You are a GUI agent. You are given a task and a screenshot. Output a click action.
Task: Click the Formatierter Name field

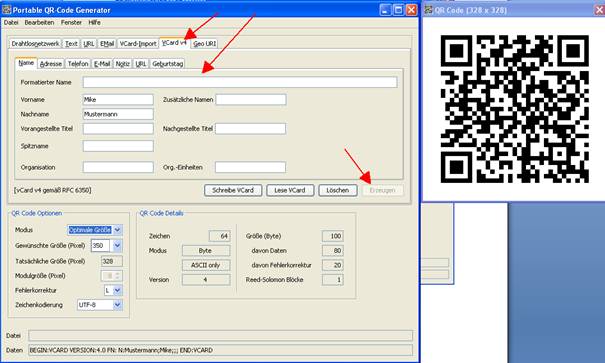coord(240,82)
